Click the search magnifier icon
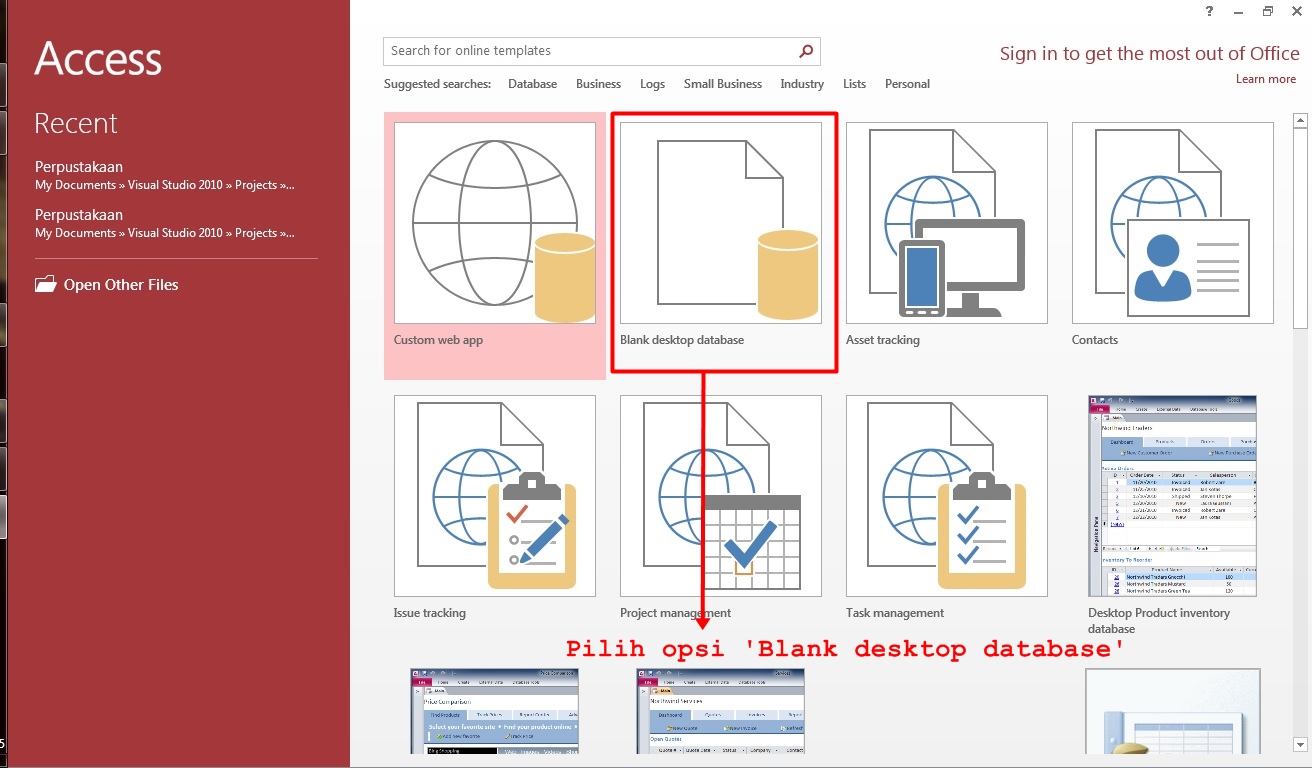The height and width of the screenshot is (768, 1312). 805,50
